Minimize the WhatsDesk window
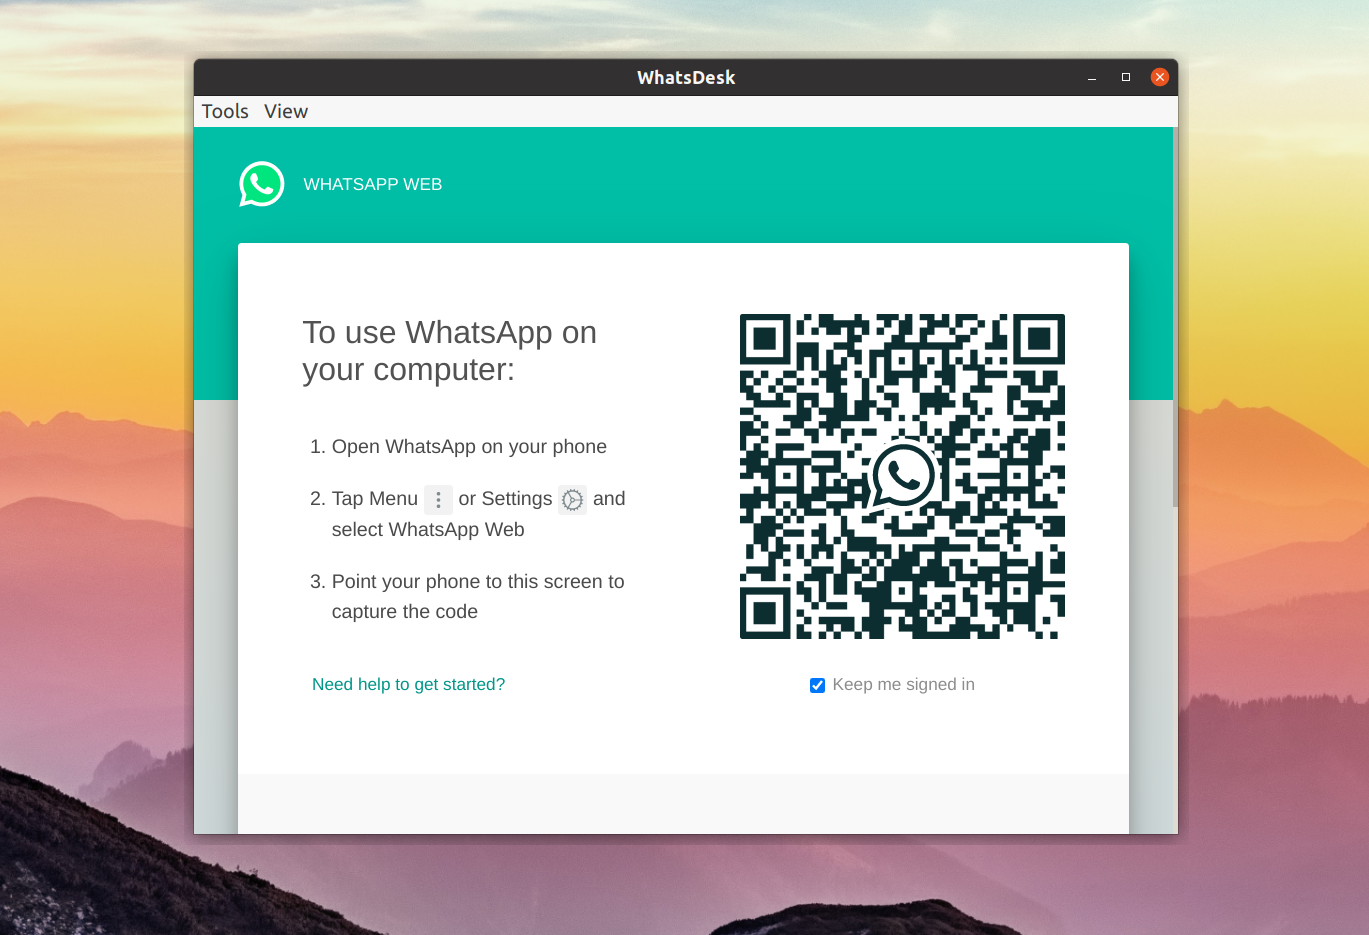Image resolution: width=1369 pixels, height=935 pixels. click(1092, 77)
